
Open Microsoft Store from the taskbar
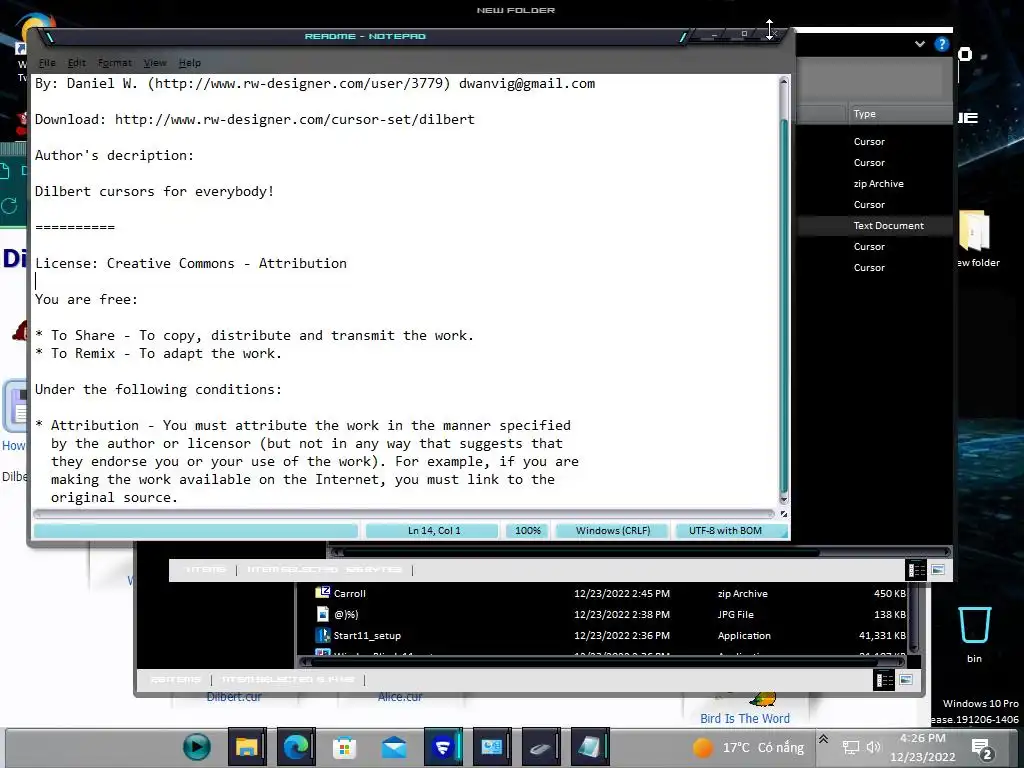click(345, 746)
